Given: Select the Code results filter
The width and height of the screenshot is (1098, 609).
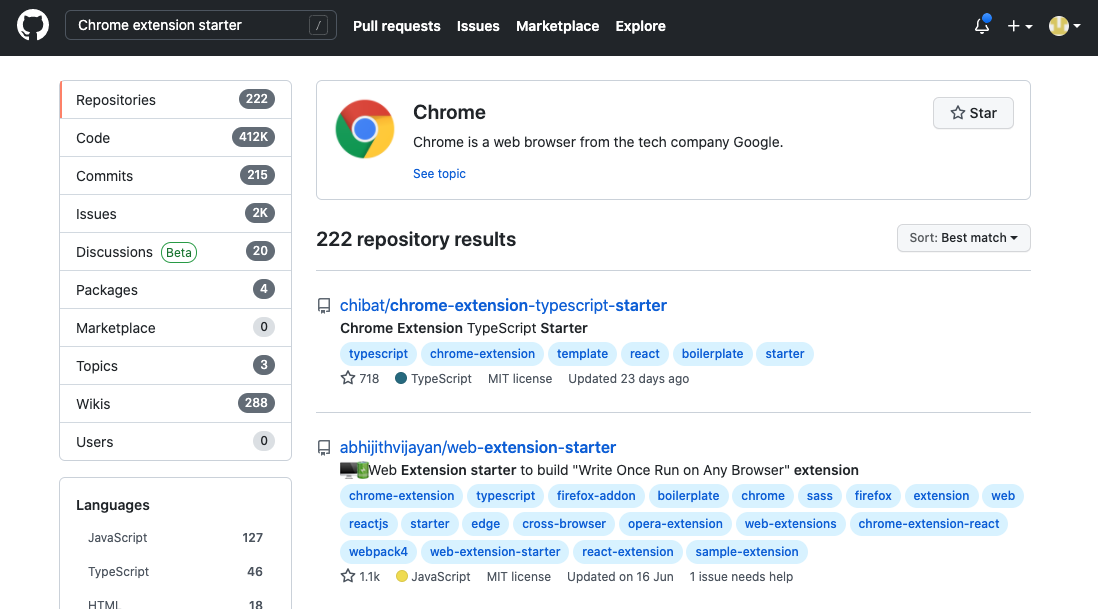Looking at the screenshot, I should (176, 138).
